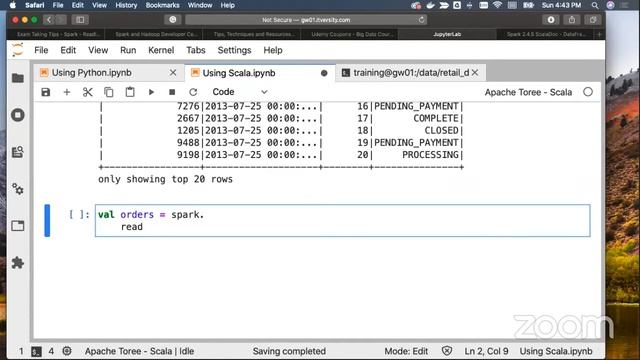Open Safari downloads button
Image resolution: width=640 pixels, height=360 pixels.
click(x=551, y=20)
